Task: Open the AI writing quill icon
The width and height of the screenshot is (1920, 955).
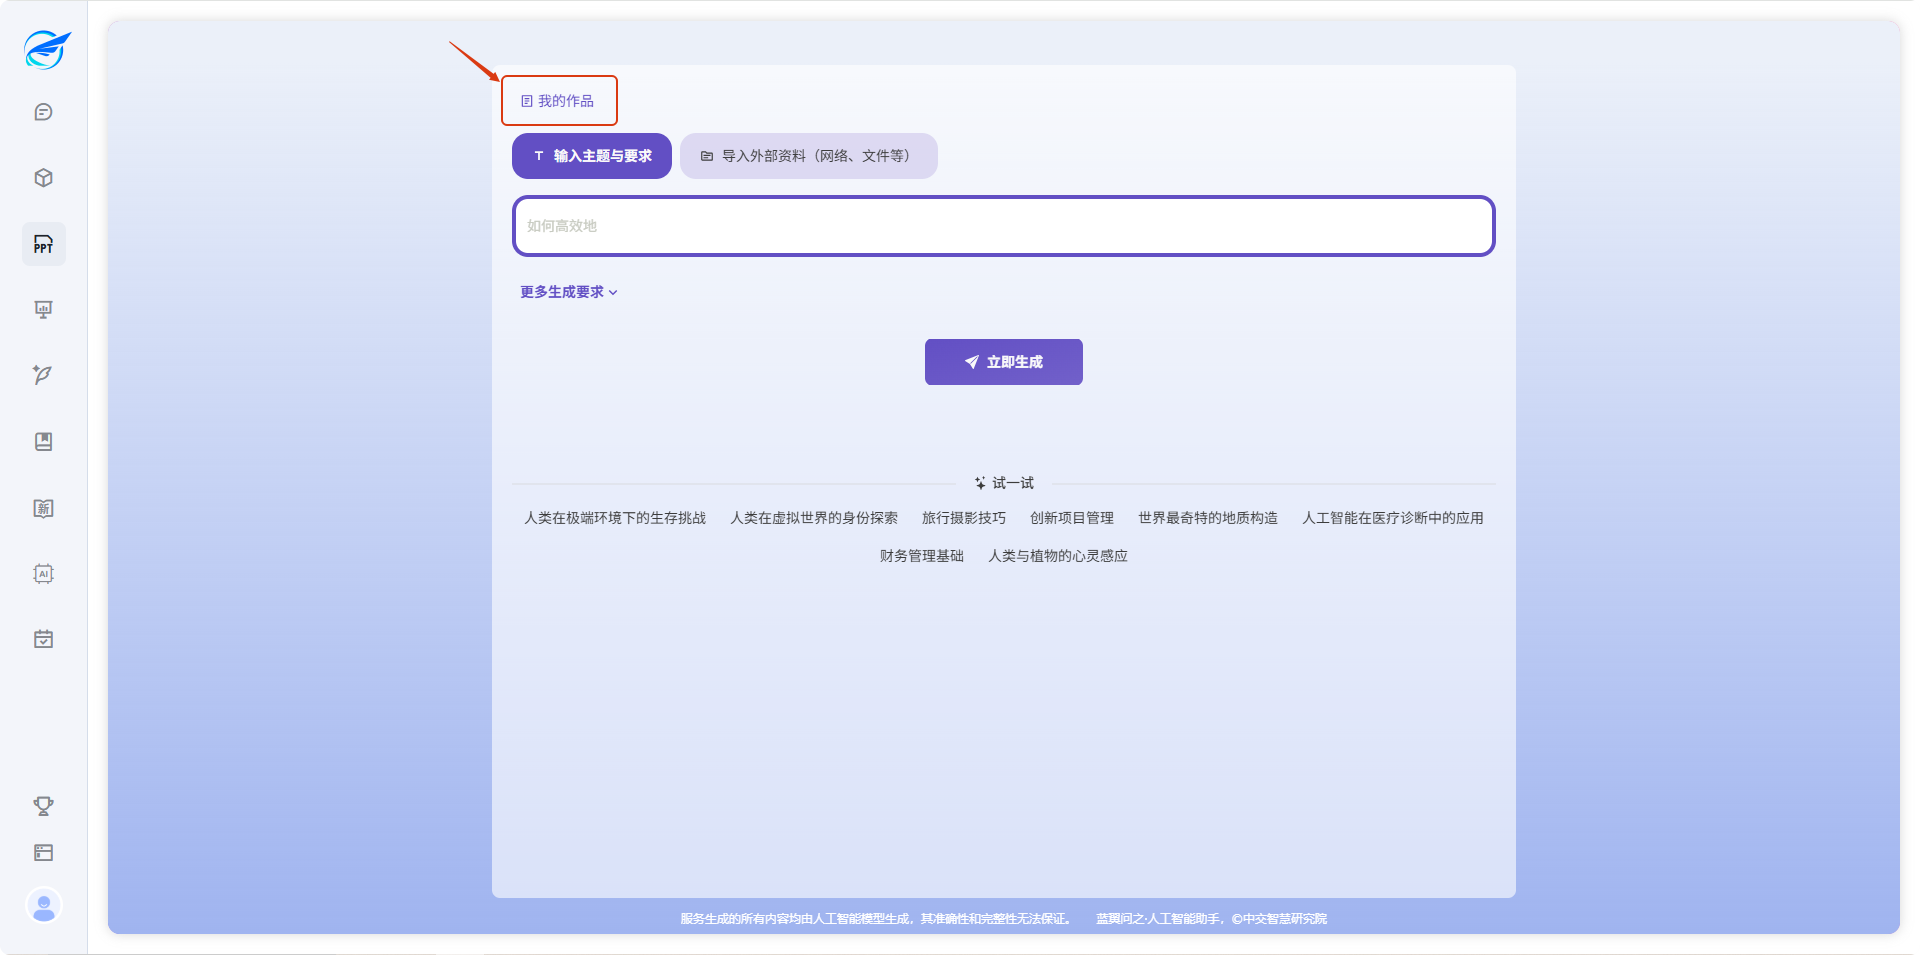Action: coord(43,375)
